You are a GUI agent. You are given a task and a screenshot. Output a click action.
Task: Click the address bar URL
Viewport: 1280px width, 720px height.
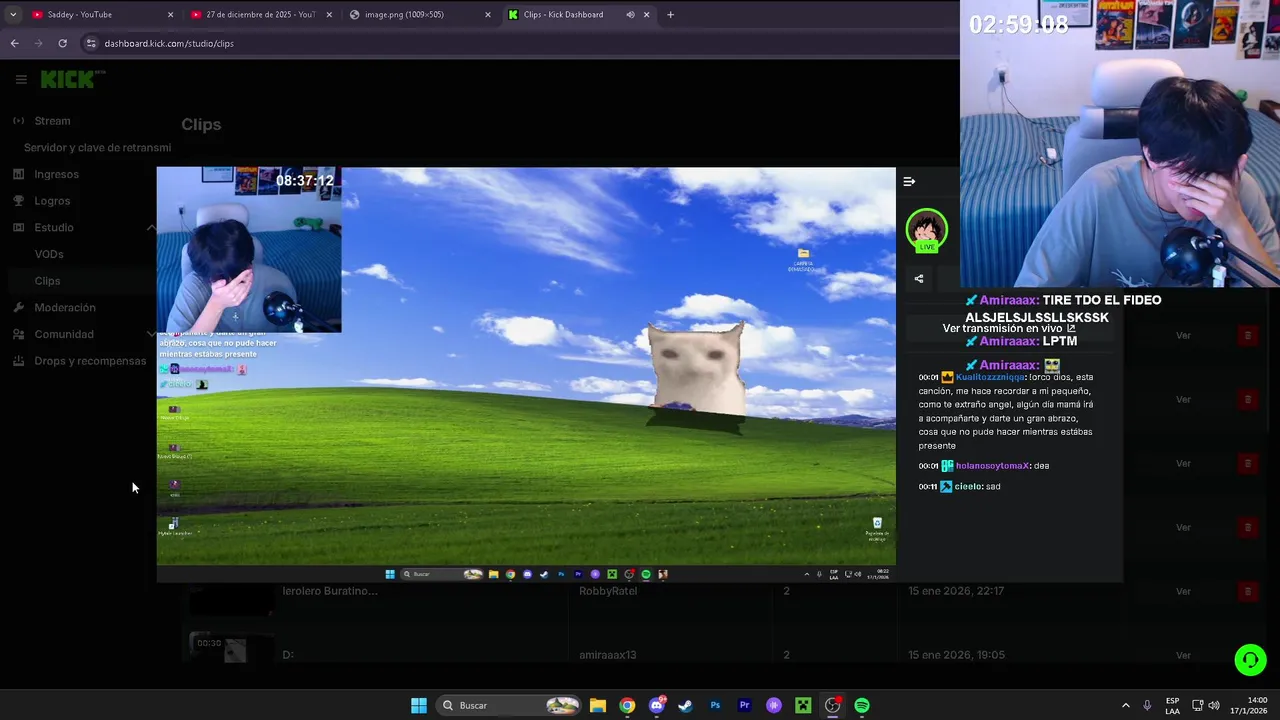(169, 43)
